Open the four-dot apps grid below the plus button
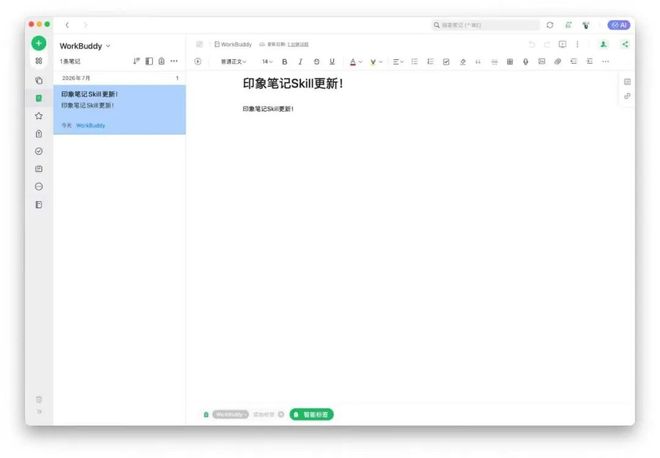 [x=39, y=61]
